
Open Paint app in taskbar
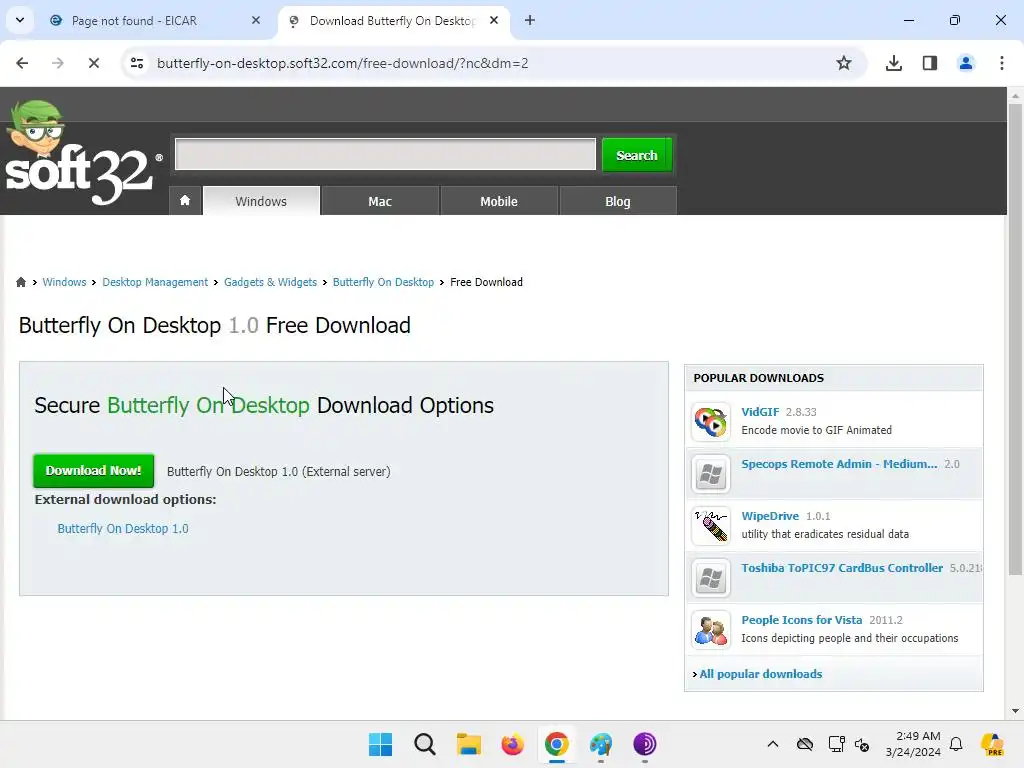(x=601, y=744)
